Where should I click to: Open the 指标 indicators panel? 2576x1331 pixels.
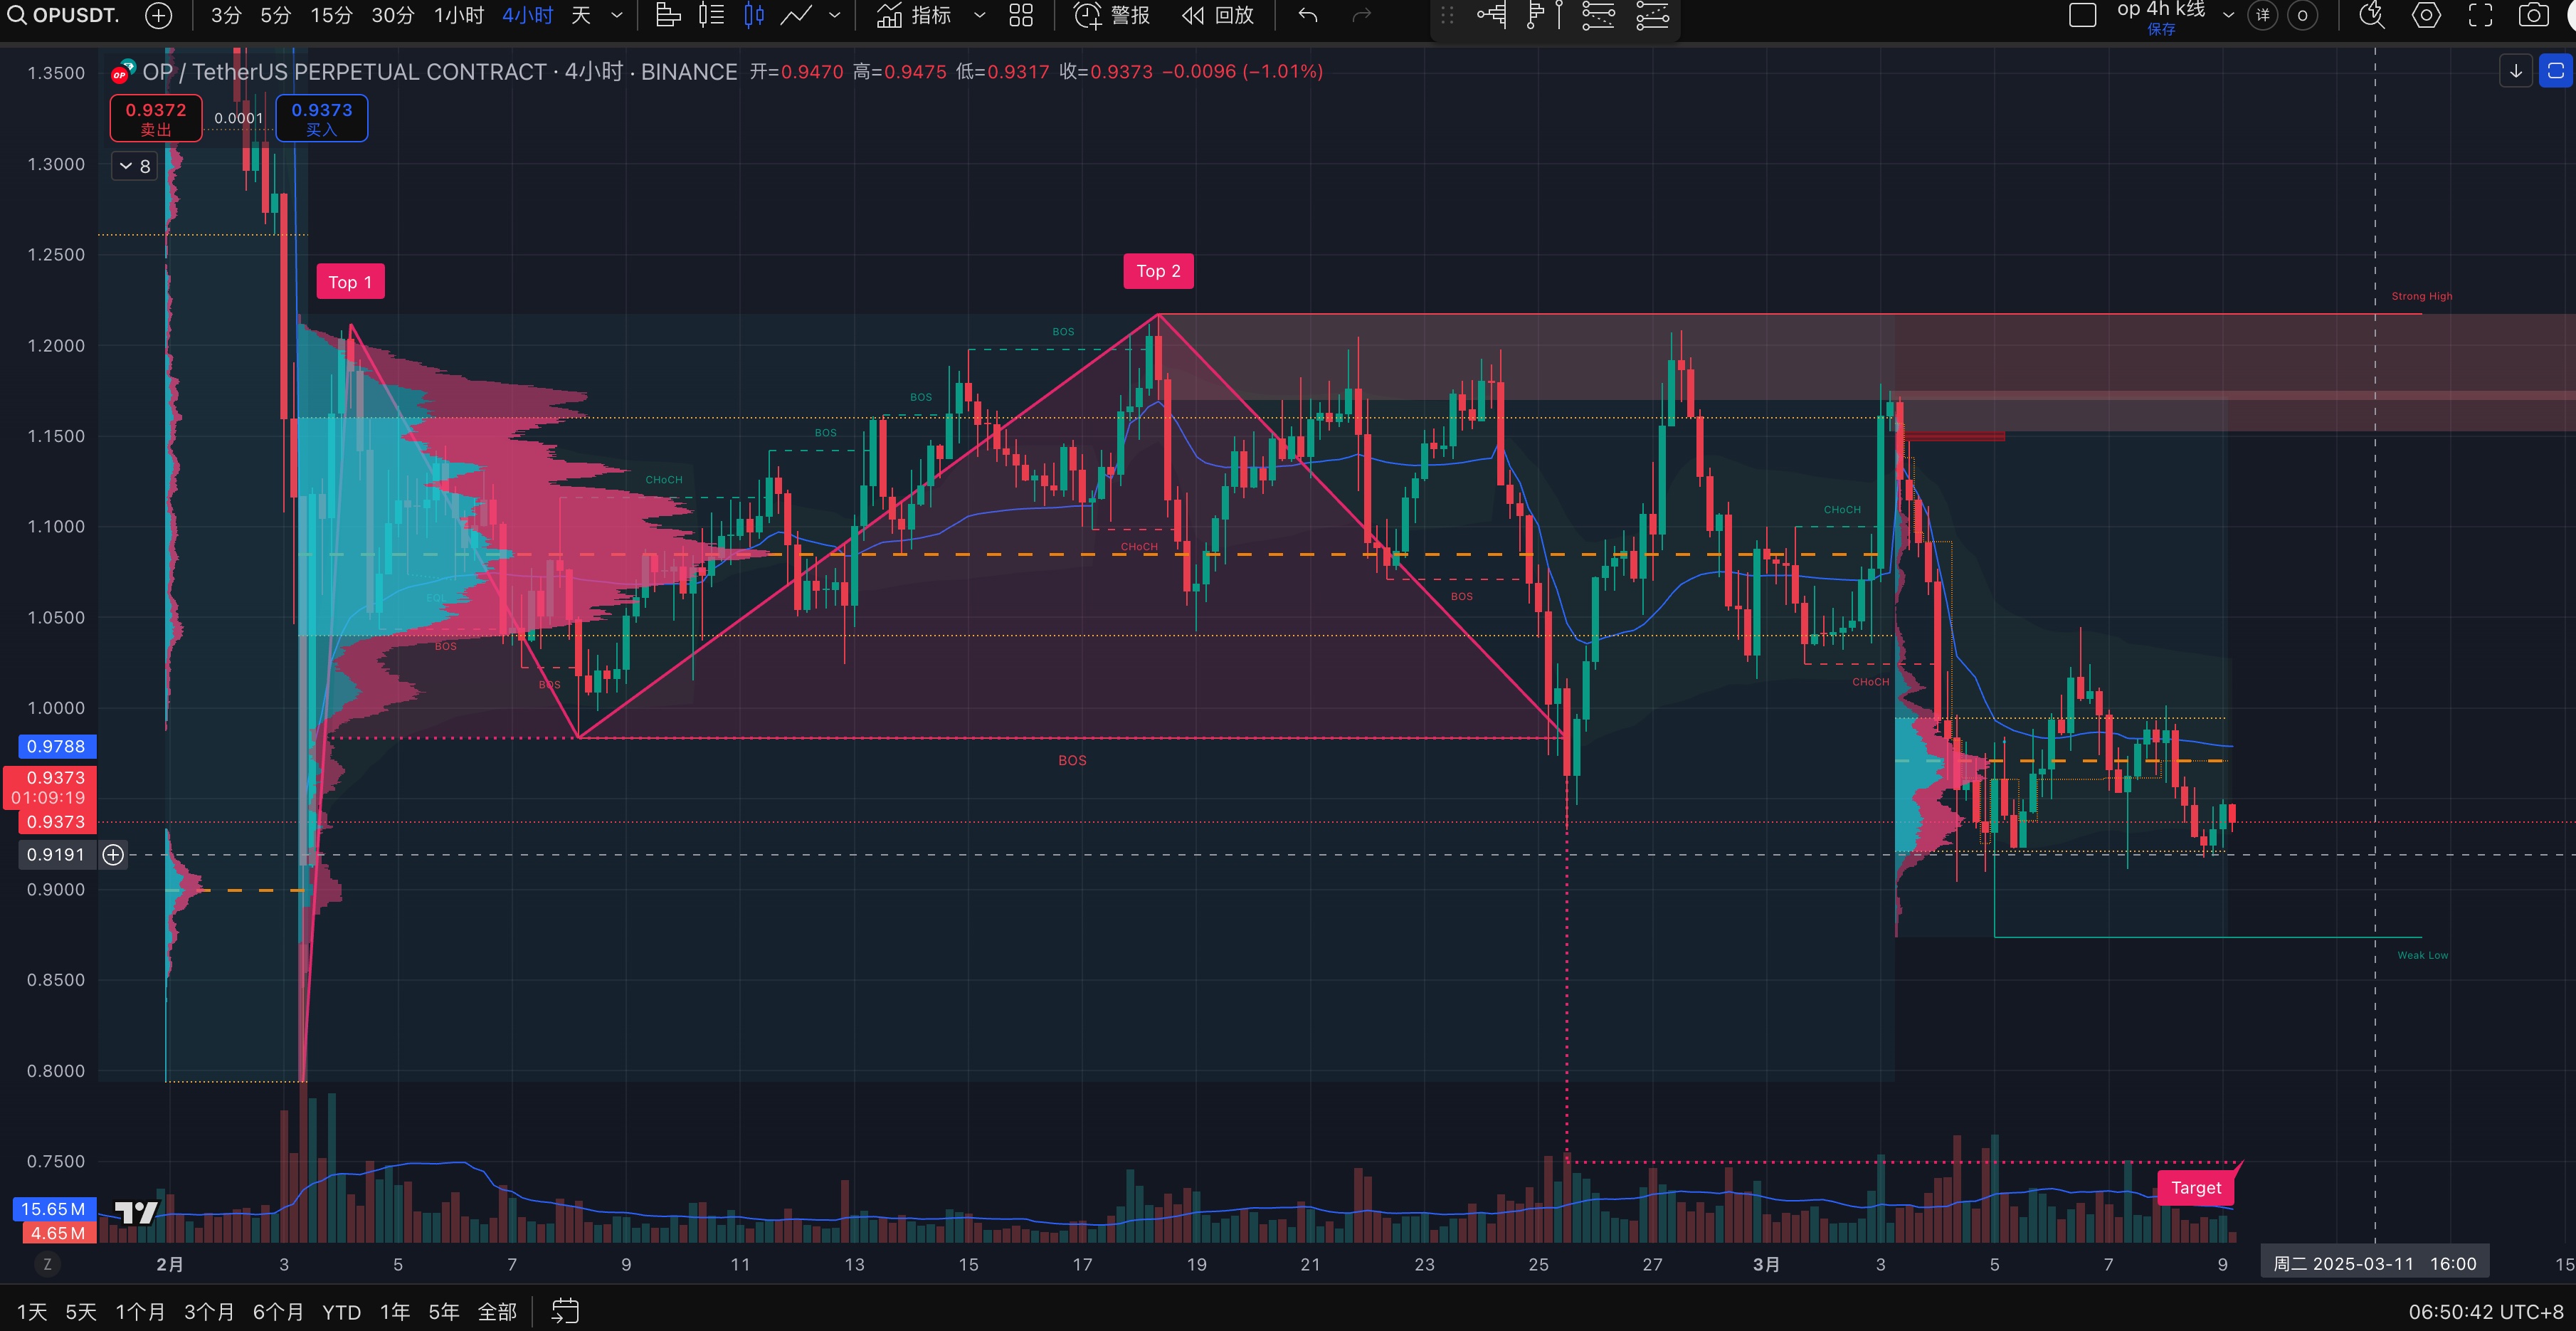point(914,15)
